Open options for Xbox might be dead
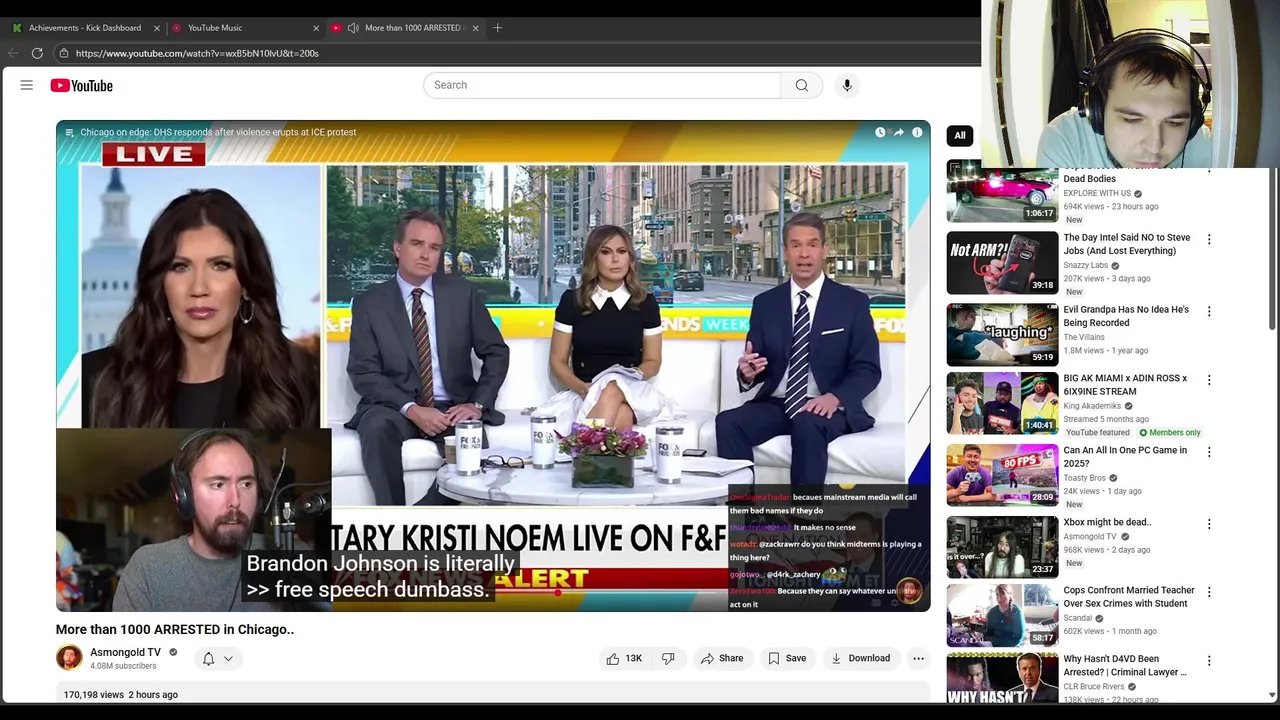The image size is (1280, 720). [x=1209, y=524]
